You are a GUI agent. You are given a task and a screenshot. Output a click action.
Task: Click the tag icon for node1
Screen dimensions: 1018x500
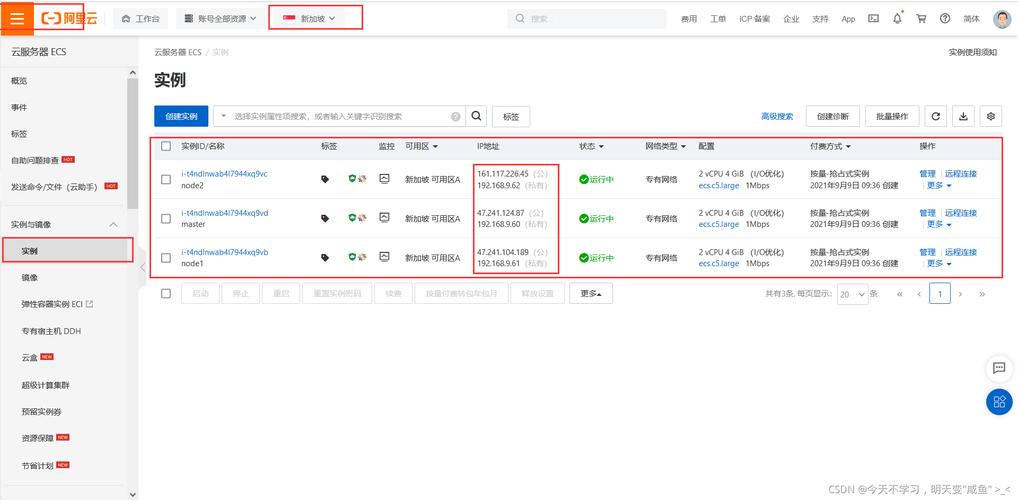(325, 257)
